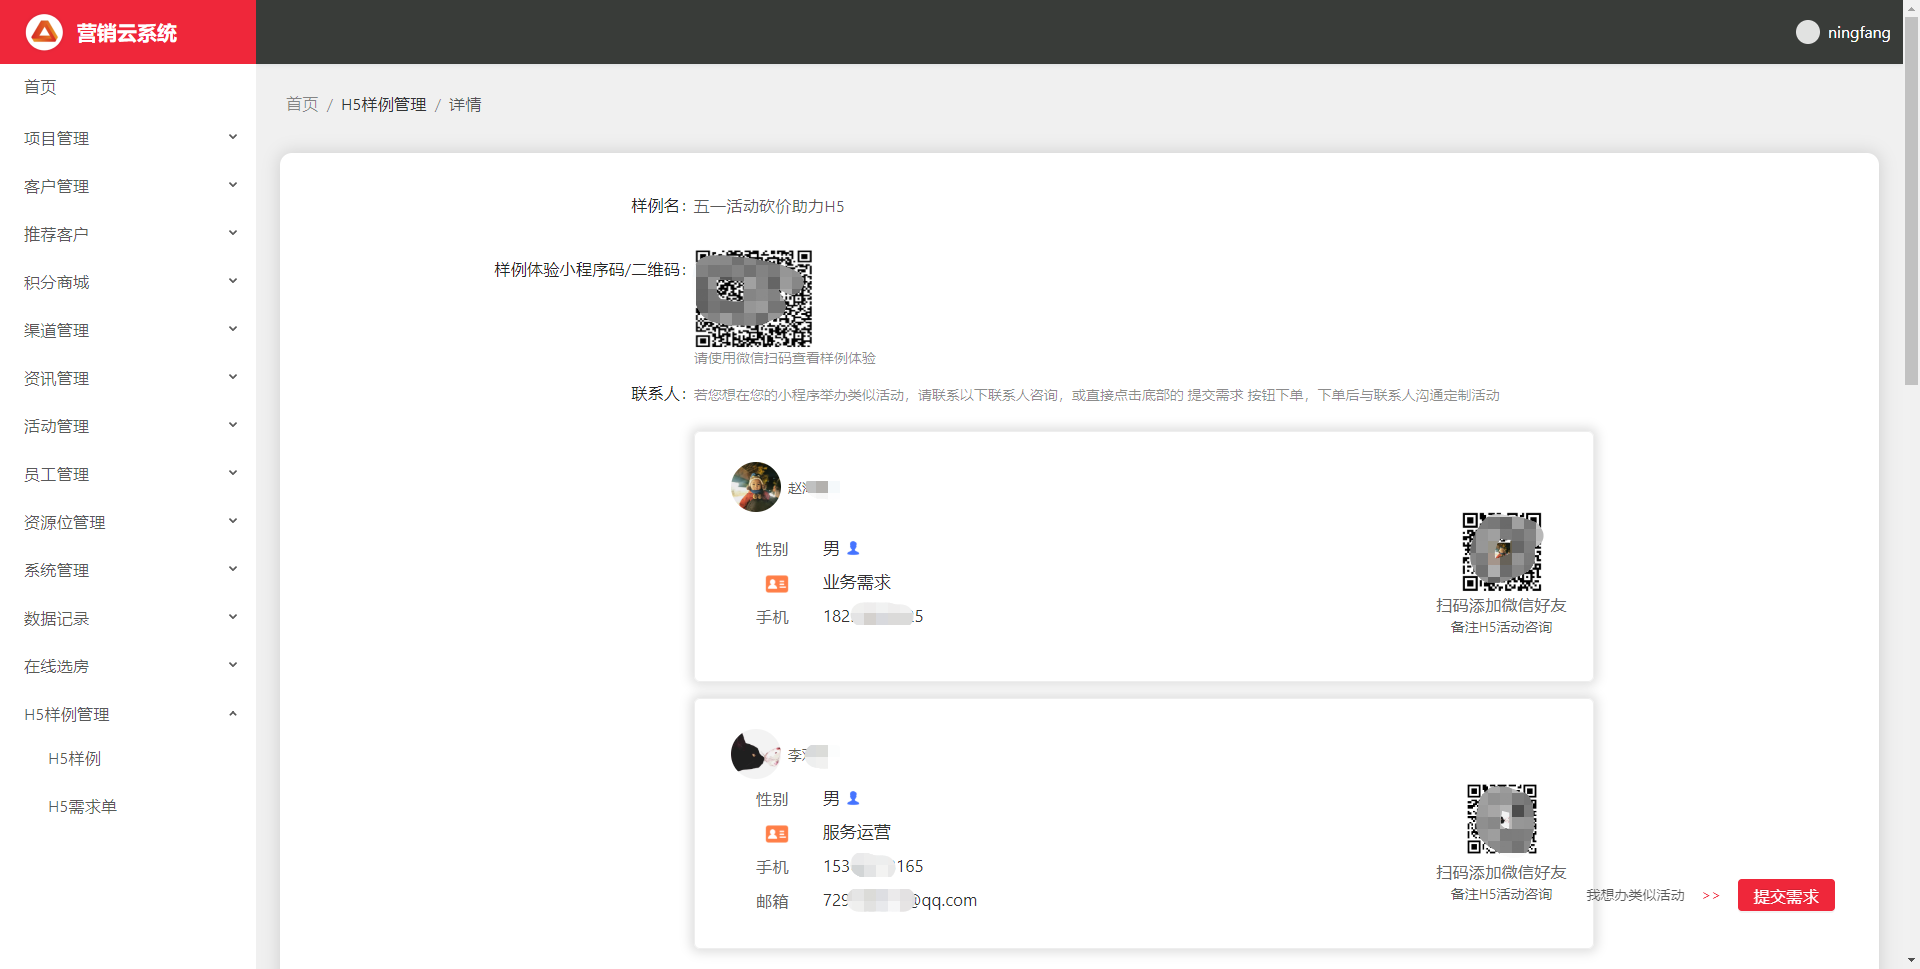The width and height of the screenshot is (1920, 969).
Task: Click the phone number starting with 153
Action: click(873, 866)
